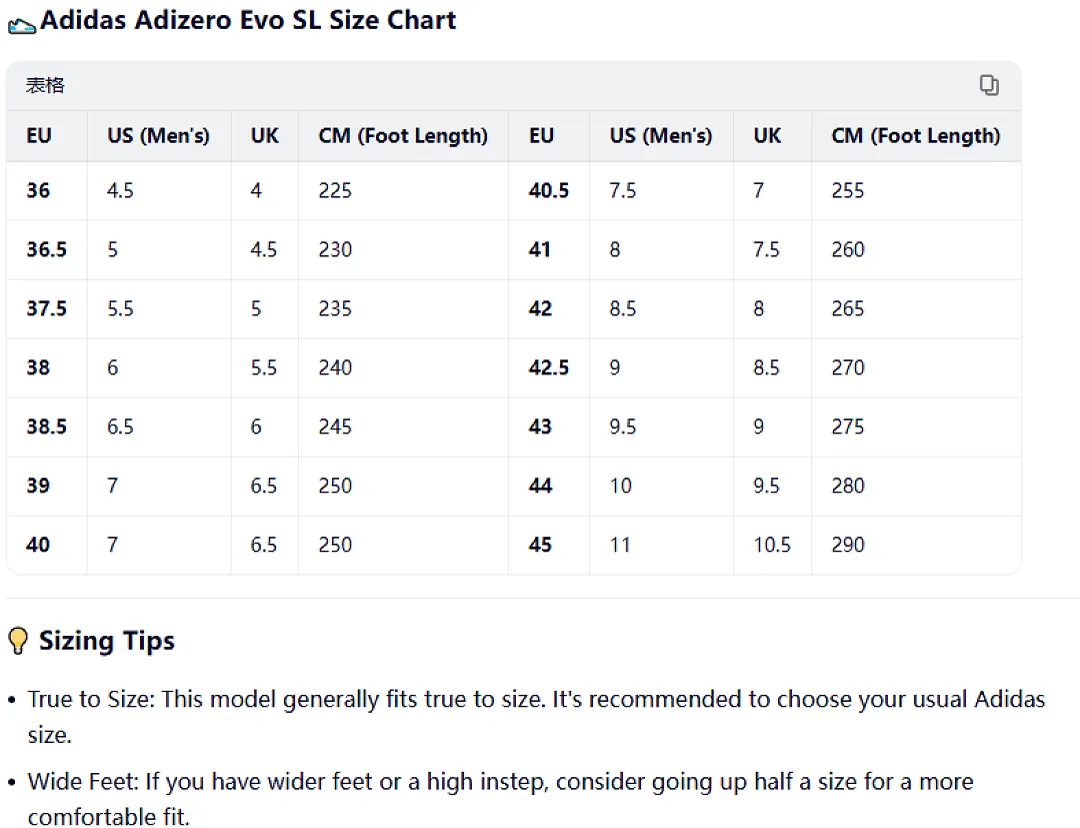Viewport: 1080px width, 828px height.
Task: Copy the size chart table
Action: [989, 85]
